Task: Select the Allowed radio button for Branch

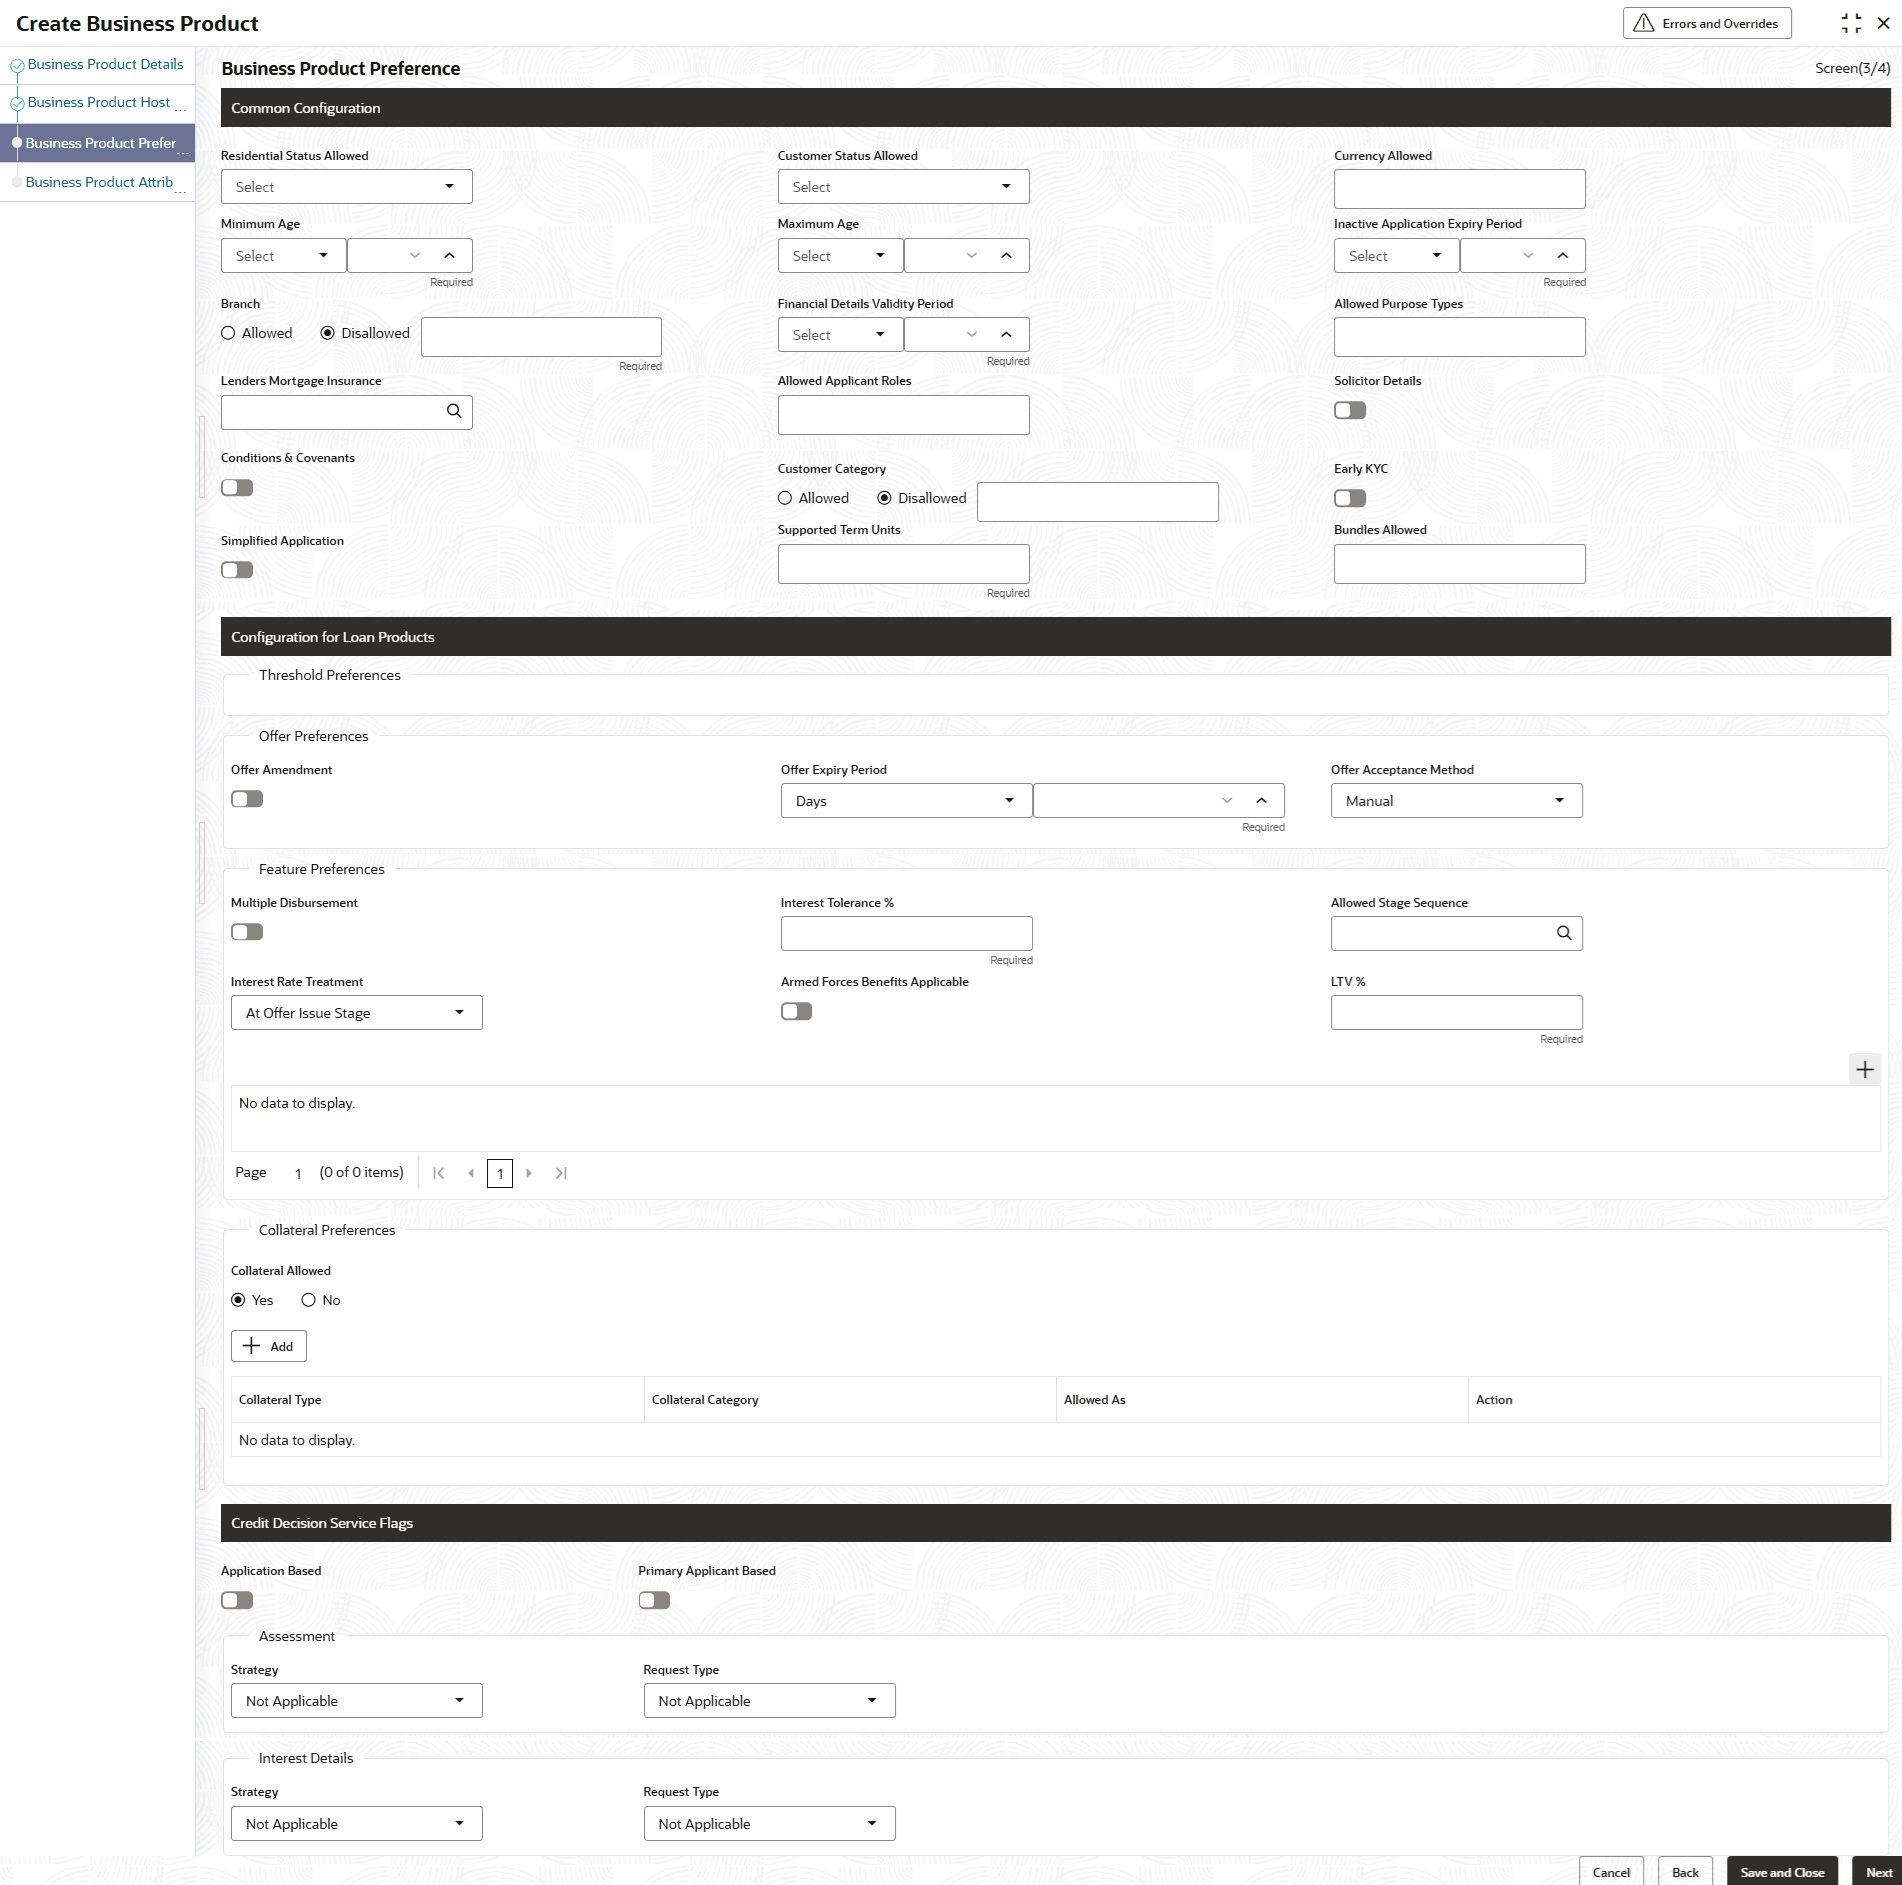Action: click(x=228, y=333)
